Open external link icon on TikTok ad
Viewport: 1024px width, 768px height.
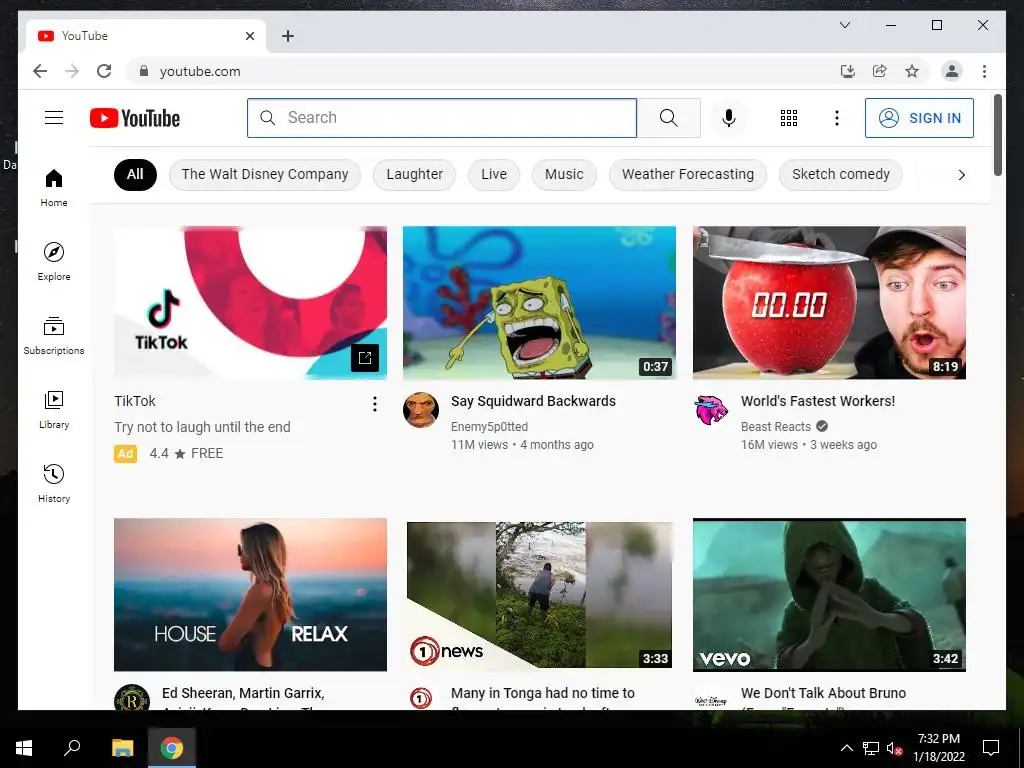pyautogui.click(x=365, y=357)
